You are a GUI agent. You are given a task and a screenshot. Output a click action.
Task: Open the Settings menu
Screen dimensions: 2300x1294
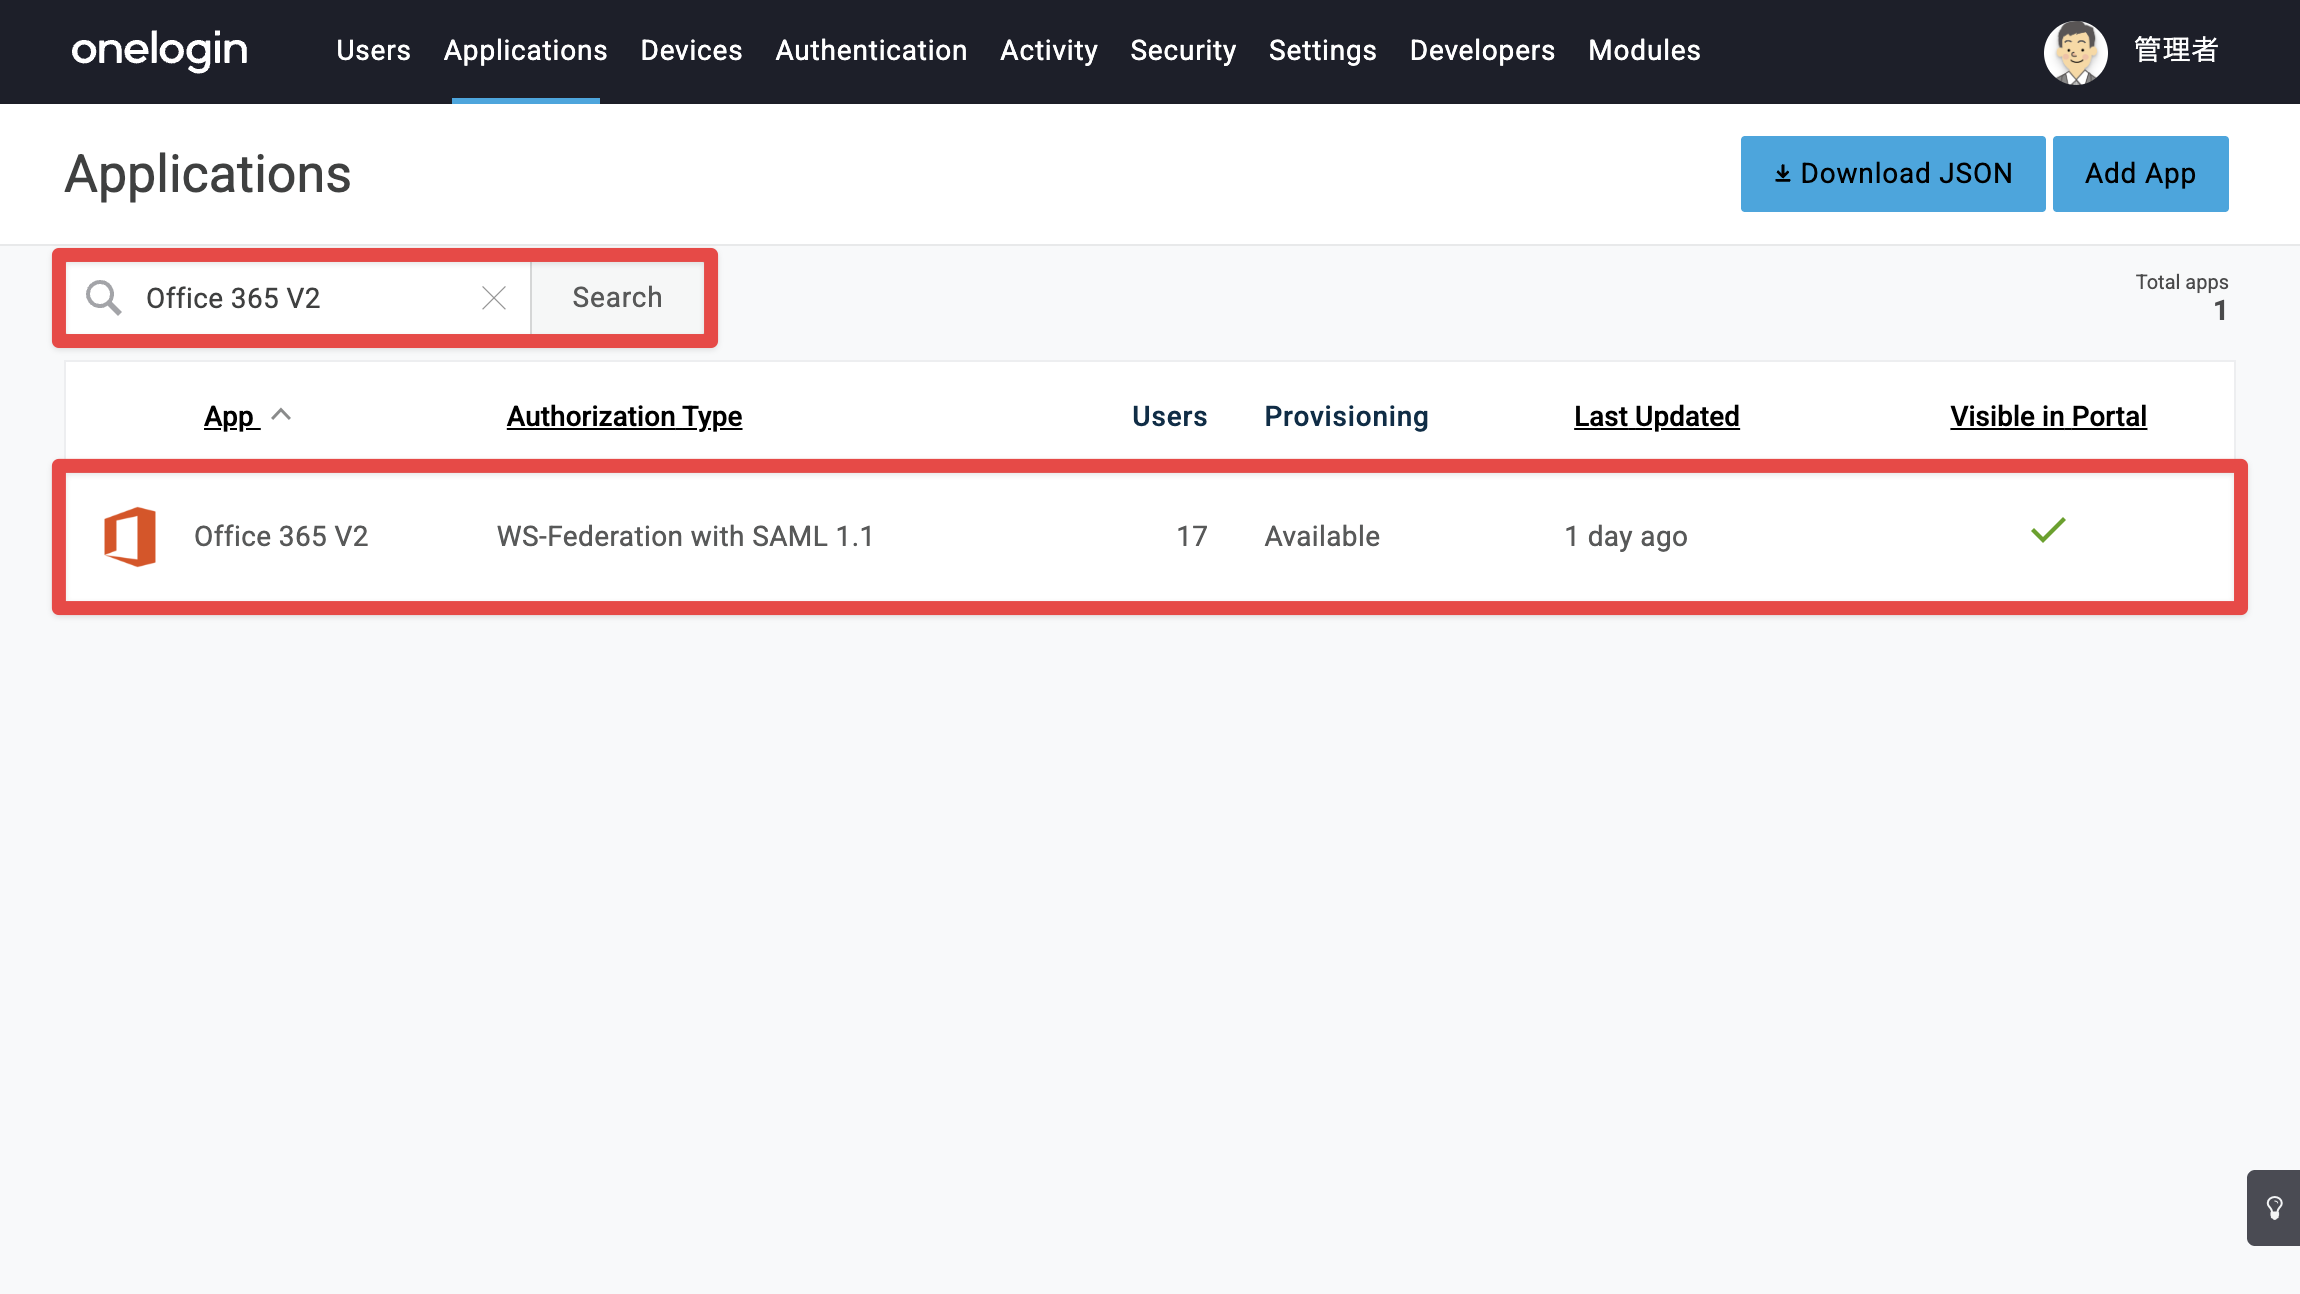1323,50
